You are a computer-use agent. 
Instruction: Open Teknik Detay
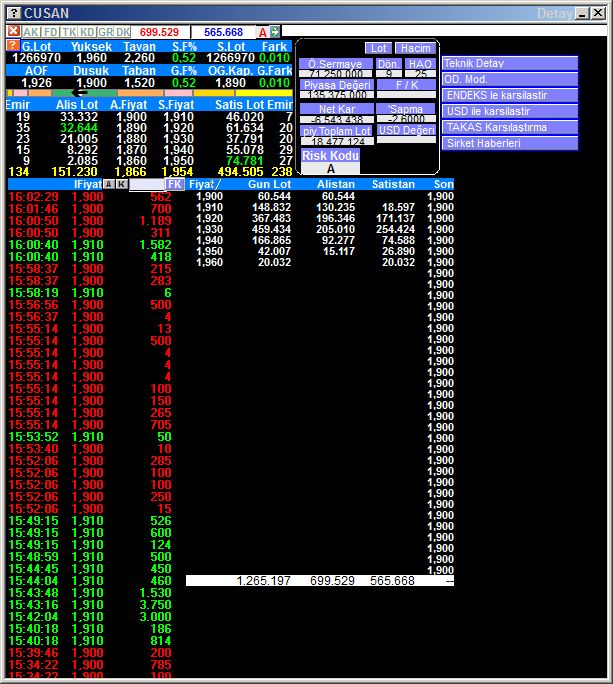click(x=510, y=63)
